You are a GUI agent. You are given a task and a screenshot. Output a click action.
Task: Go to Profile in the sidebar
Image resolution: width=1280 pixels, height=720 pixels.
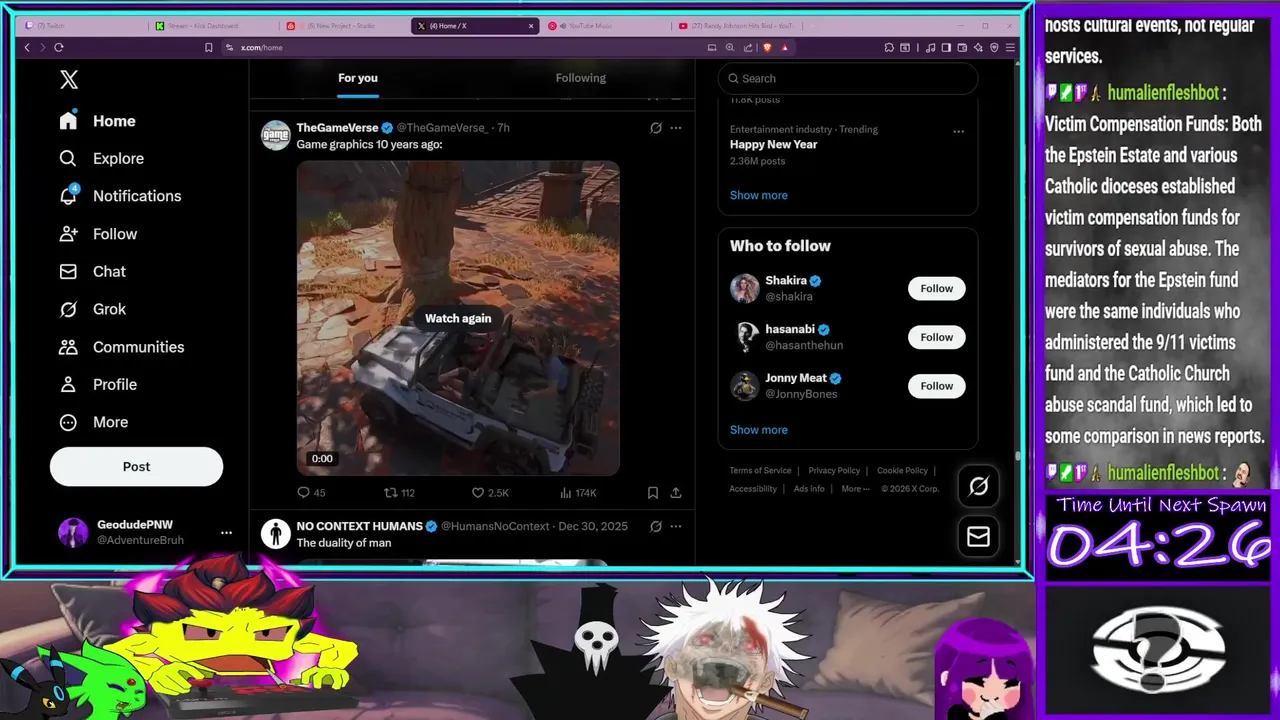point(97,384)
